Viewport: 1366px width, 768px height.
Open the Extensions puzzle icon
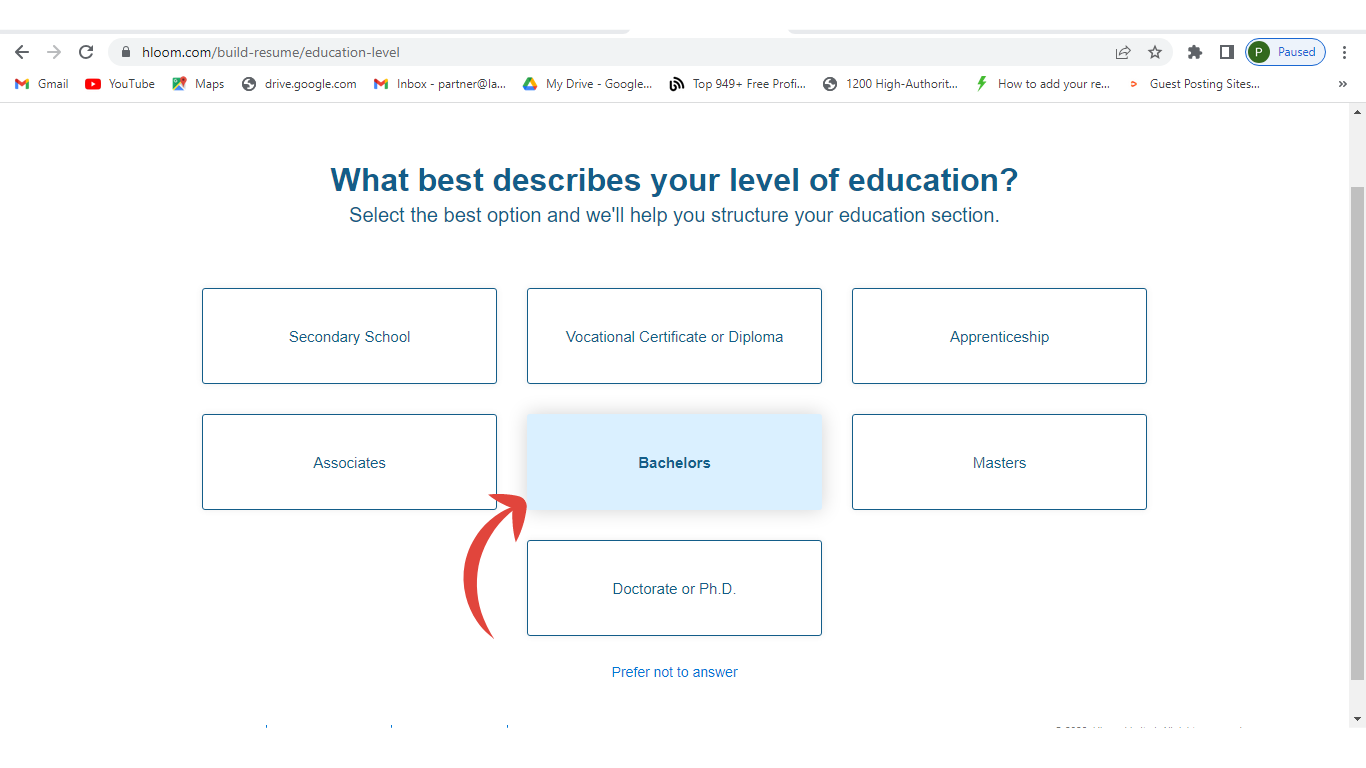pos(1194,52)
